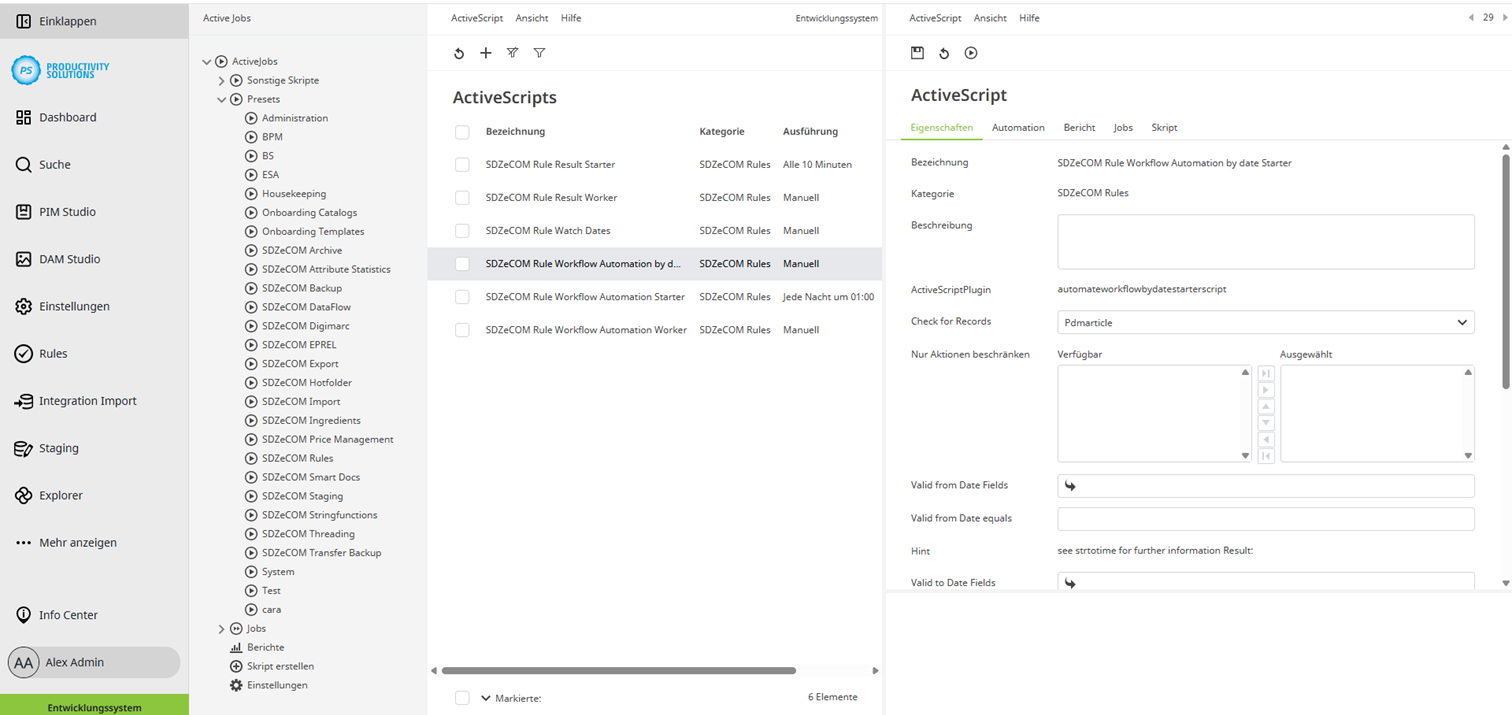Screen dimensions: 1512x715
Task: Open the Check for Records dropdown
Action: point(1461,322)
